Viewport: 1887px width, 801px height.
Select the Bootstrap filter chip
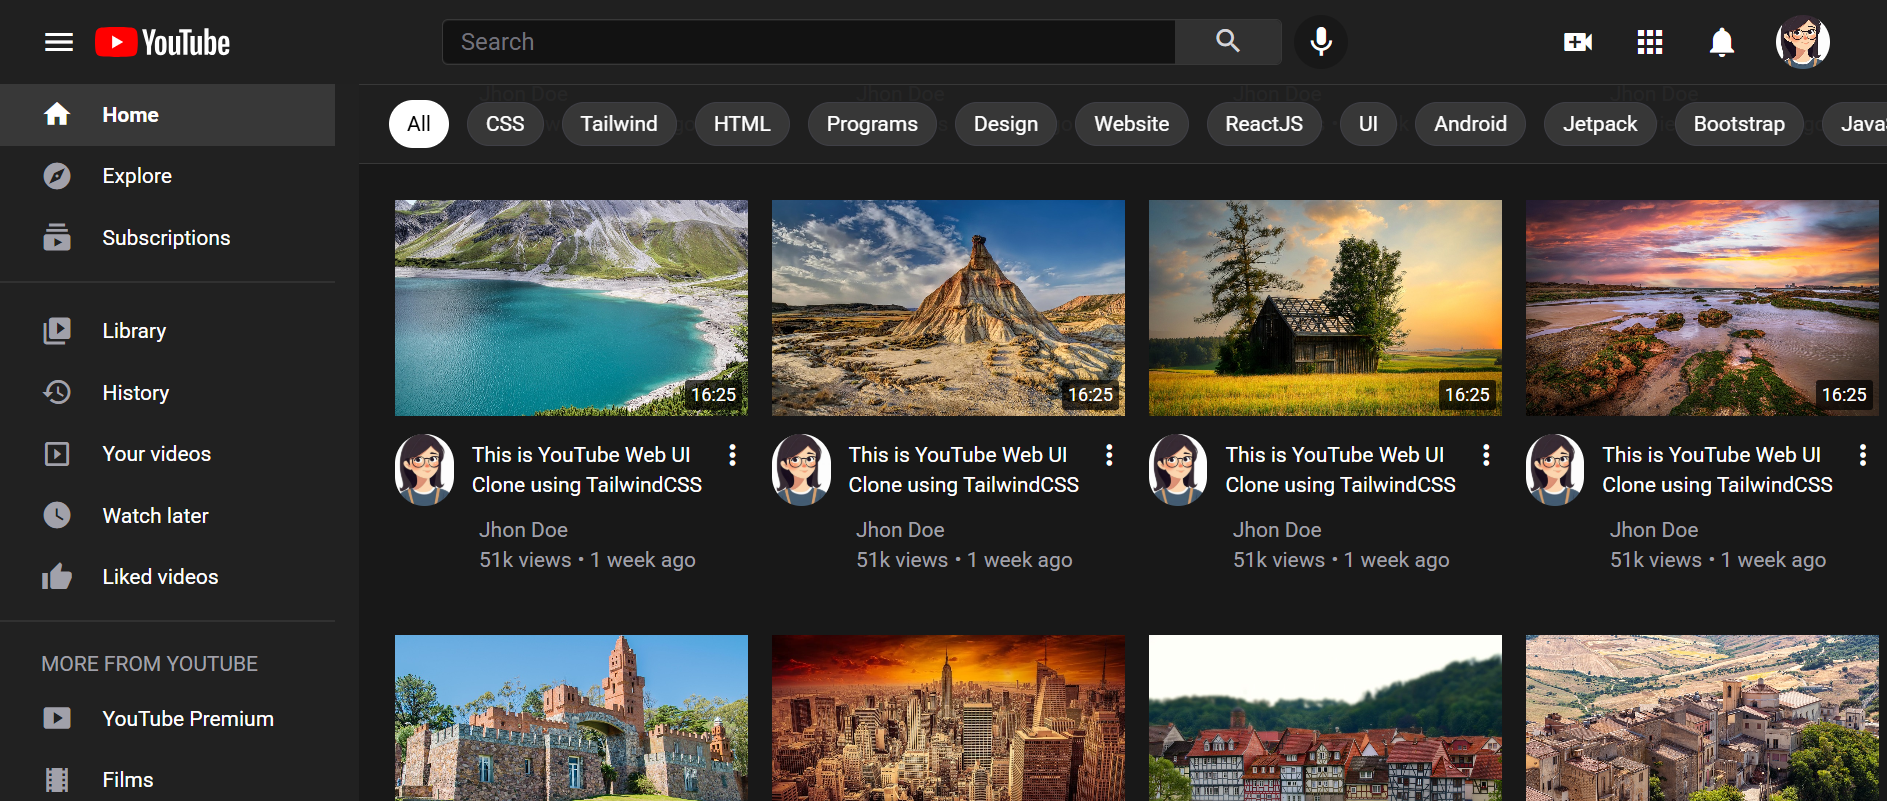click(x=1739, y=124)
